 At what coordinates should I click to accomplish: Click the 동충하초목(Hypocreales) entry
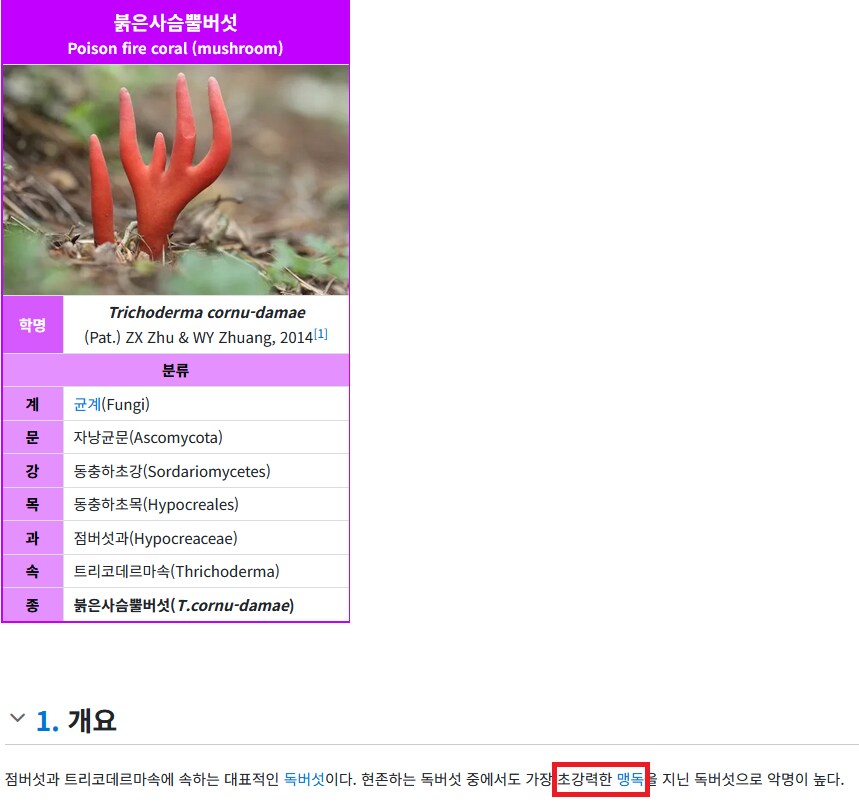tap(156, 504)
